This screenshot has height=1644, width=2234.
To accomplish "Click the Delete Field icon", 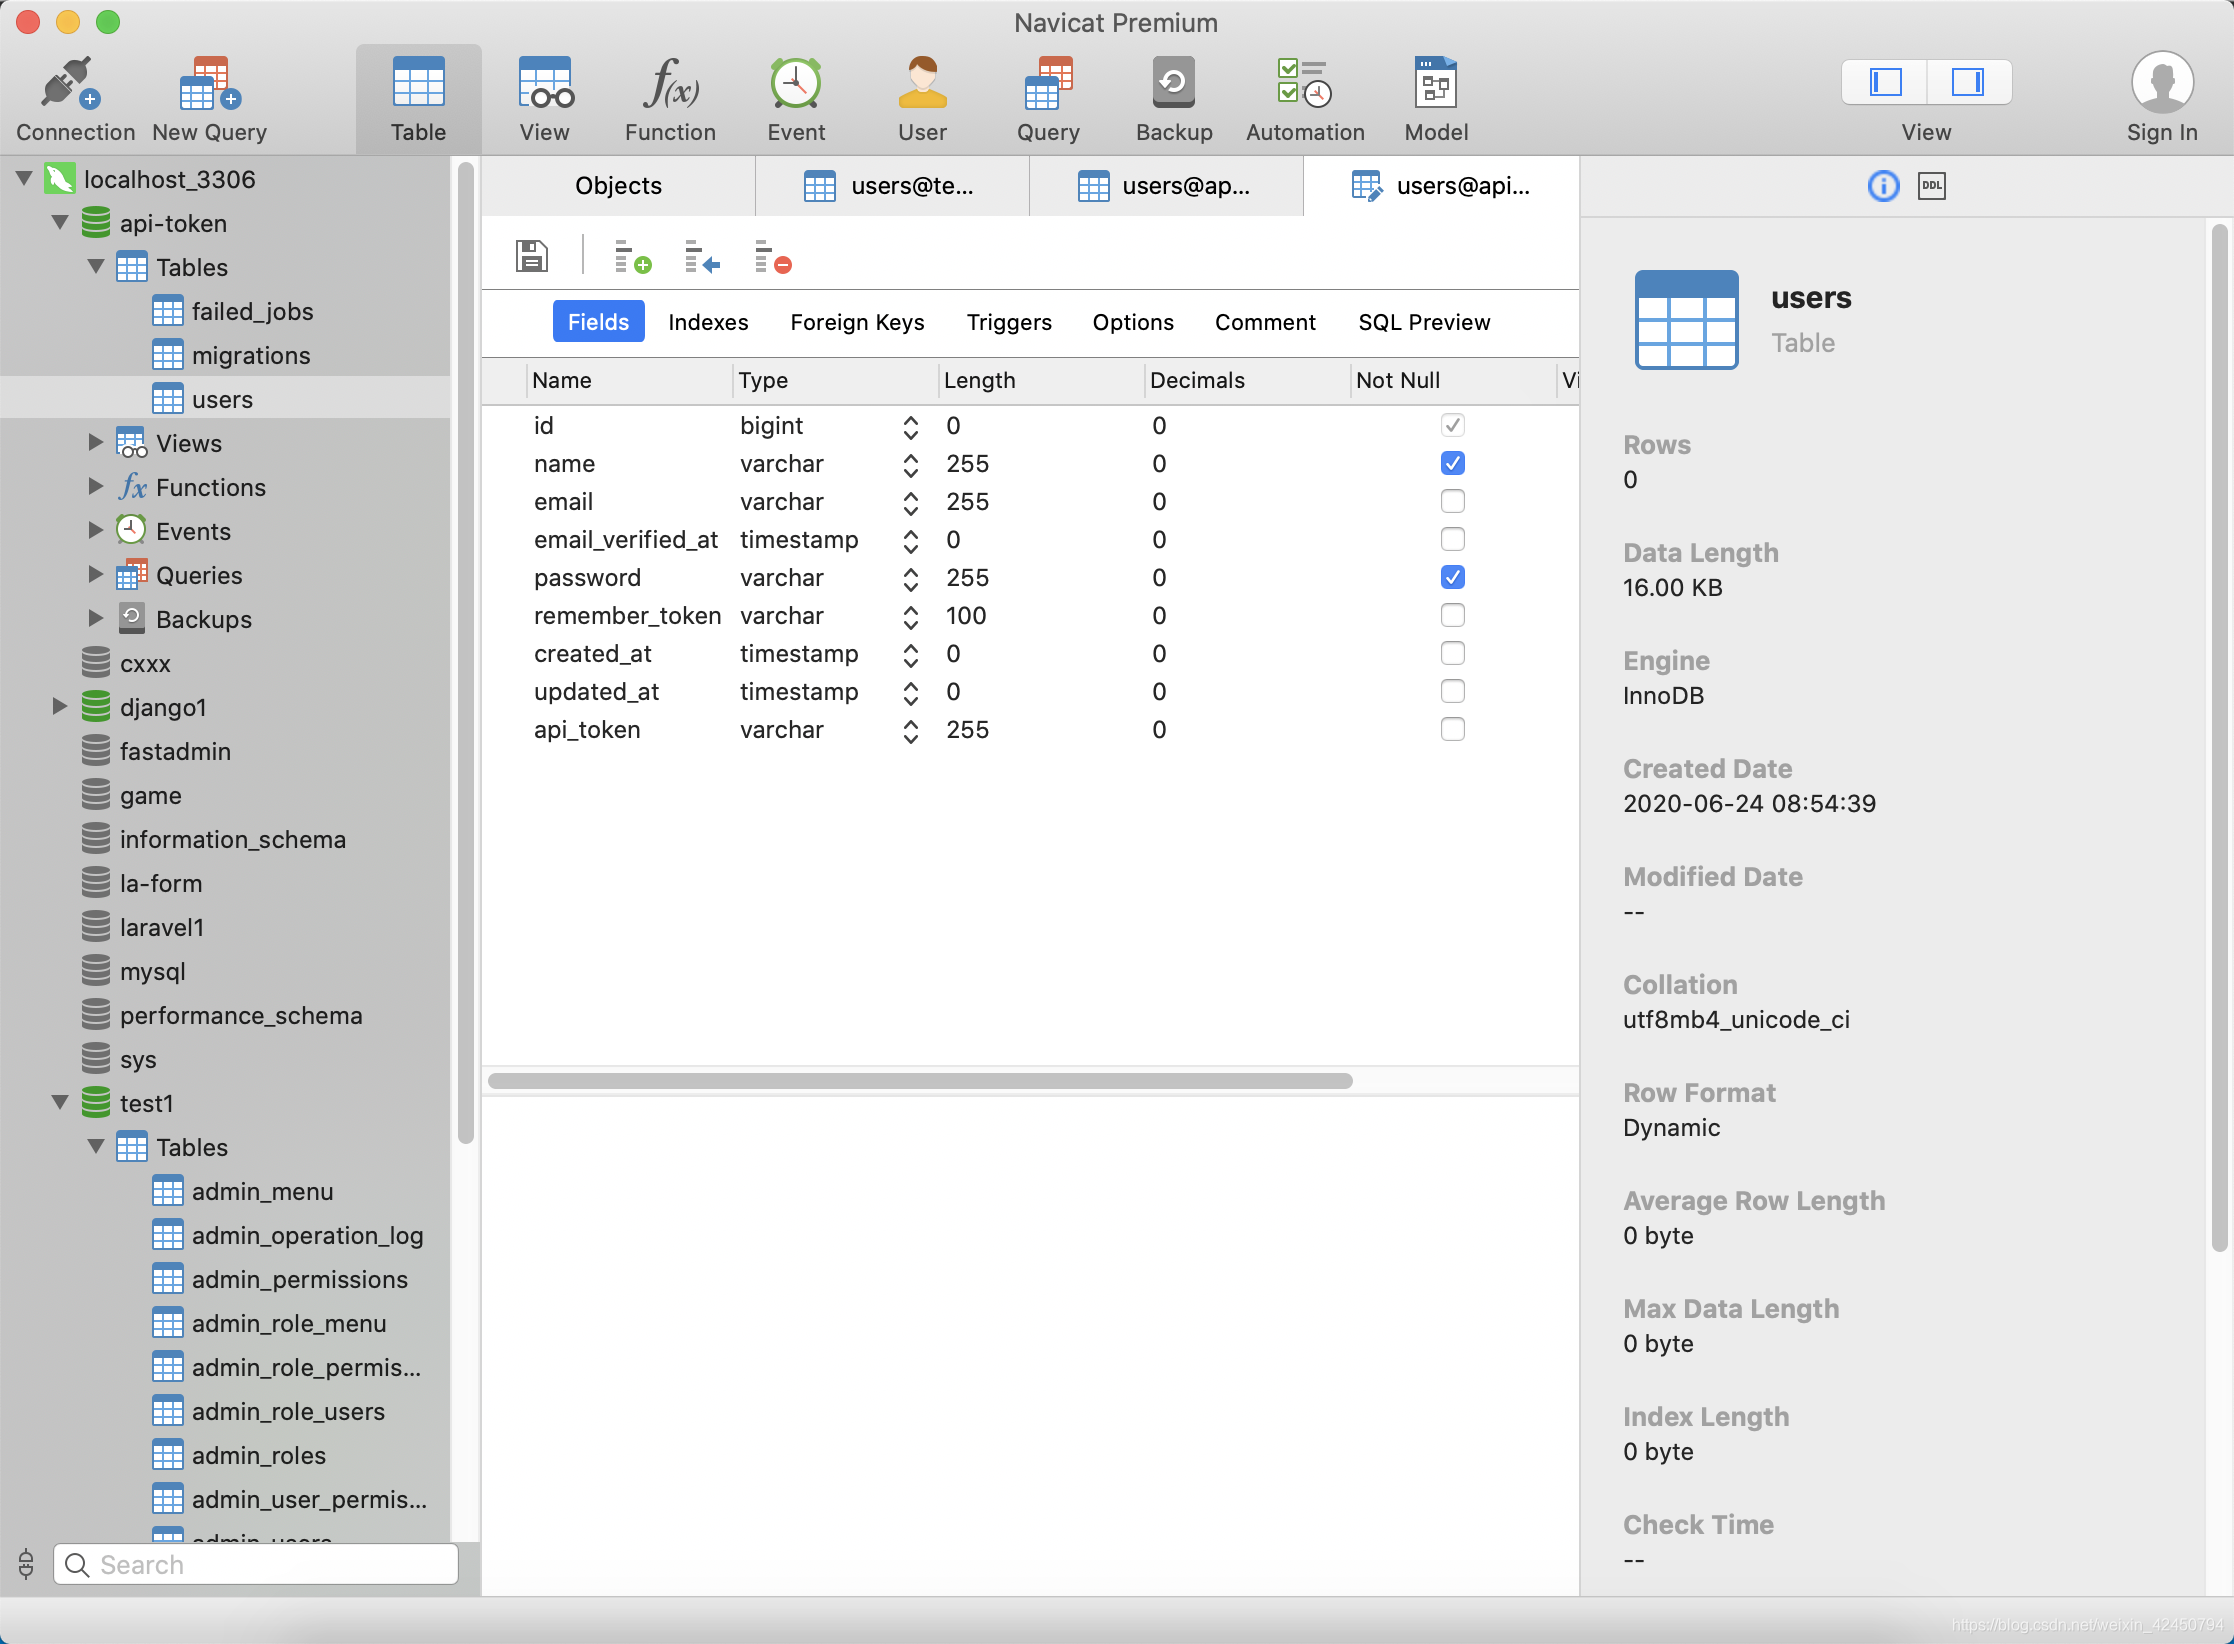I will [x=772, y=257].
